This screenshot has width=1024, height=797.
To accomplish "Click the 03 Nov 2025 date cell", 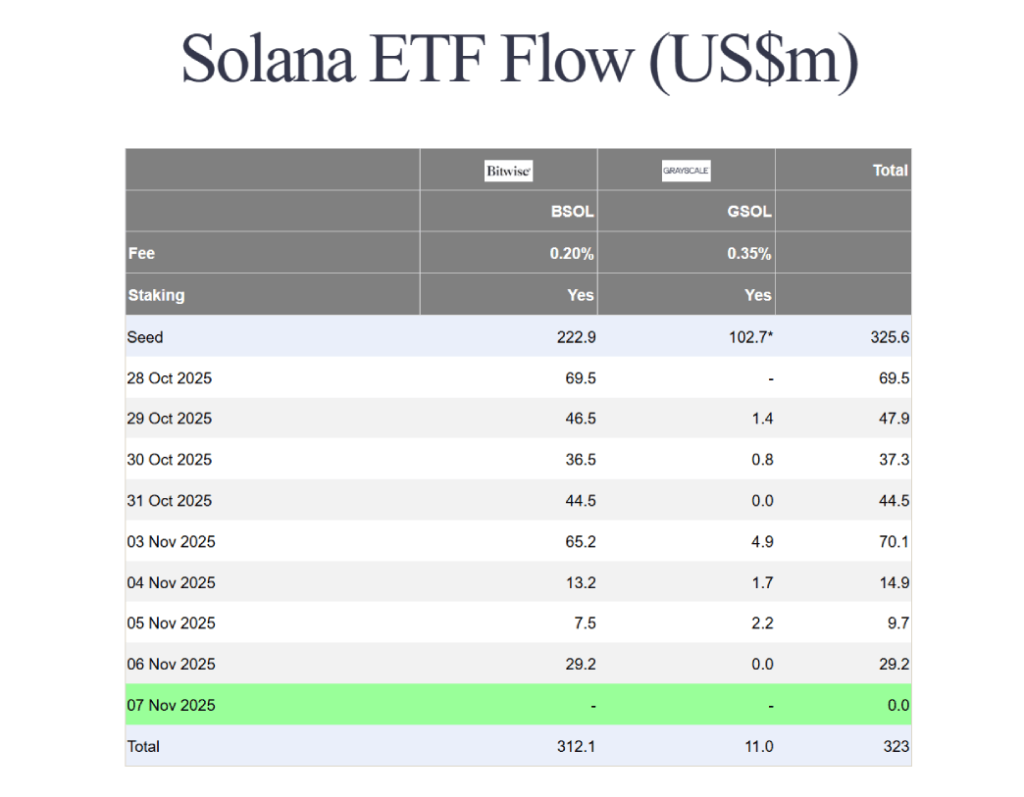I will coord(171,542).
